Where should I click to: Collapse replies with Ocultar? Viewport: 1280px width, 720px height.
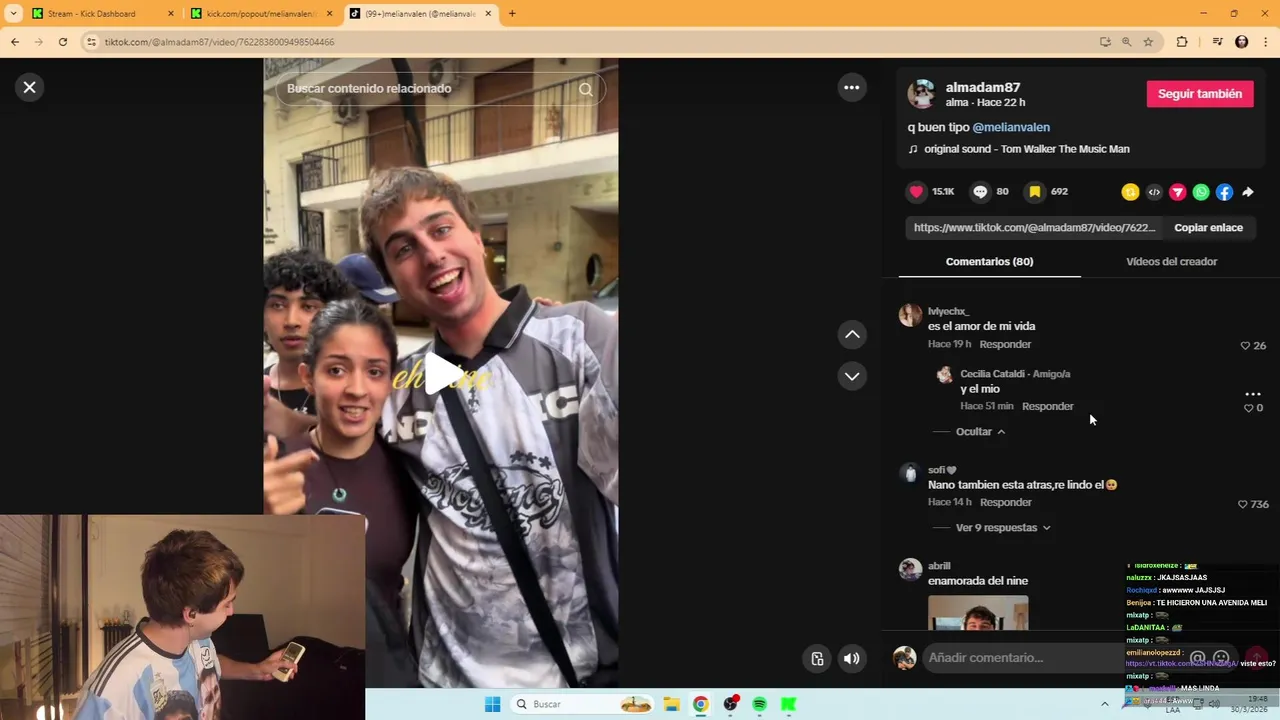[980, 432]
